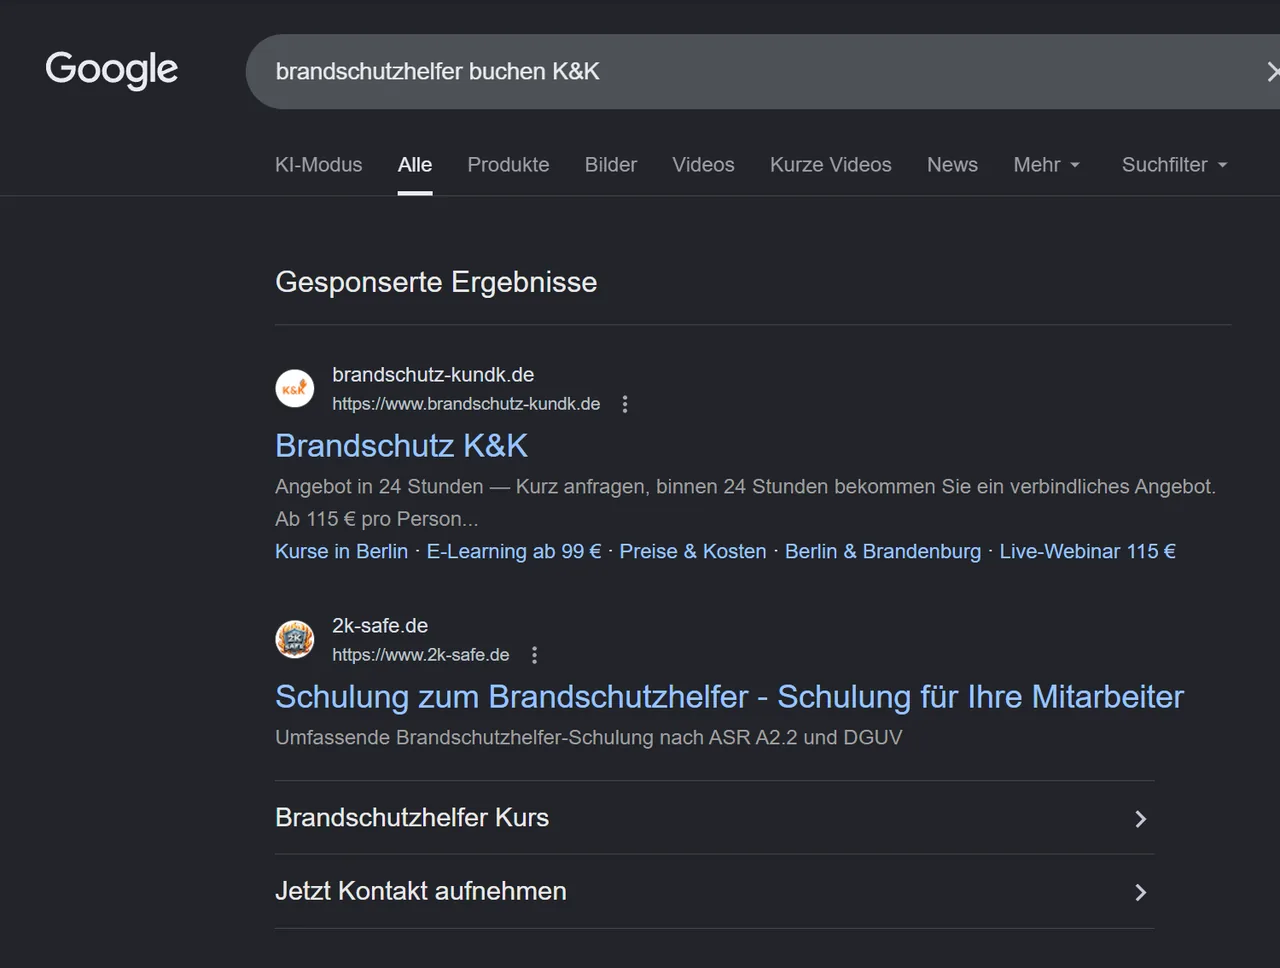Click the https://www.2k-safe.de URL

(421, 655)
